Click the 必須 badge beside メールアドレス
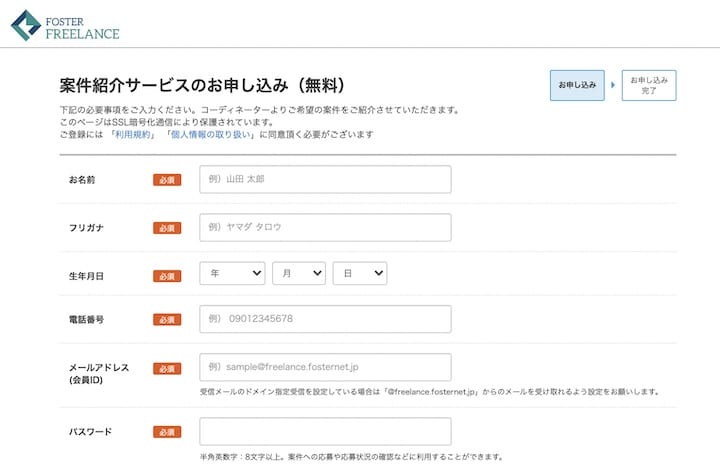This screenshot has width=720, height=472. pyautogui.click(x=167, y=368)
